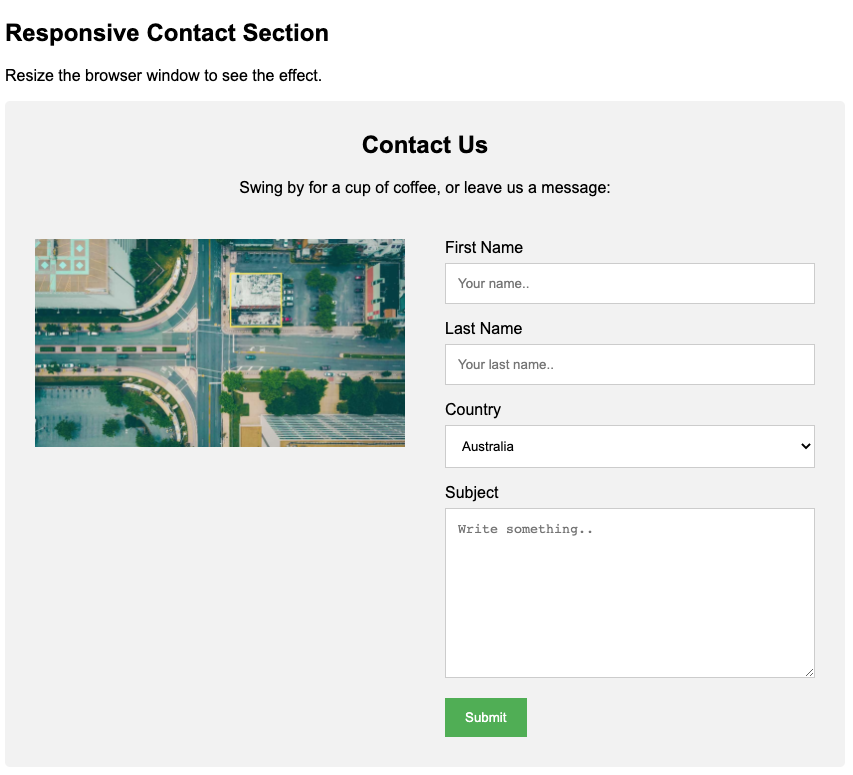853x775 pixels.
Task: Click the textarea resize handle corner
Action: coord(809,672)
